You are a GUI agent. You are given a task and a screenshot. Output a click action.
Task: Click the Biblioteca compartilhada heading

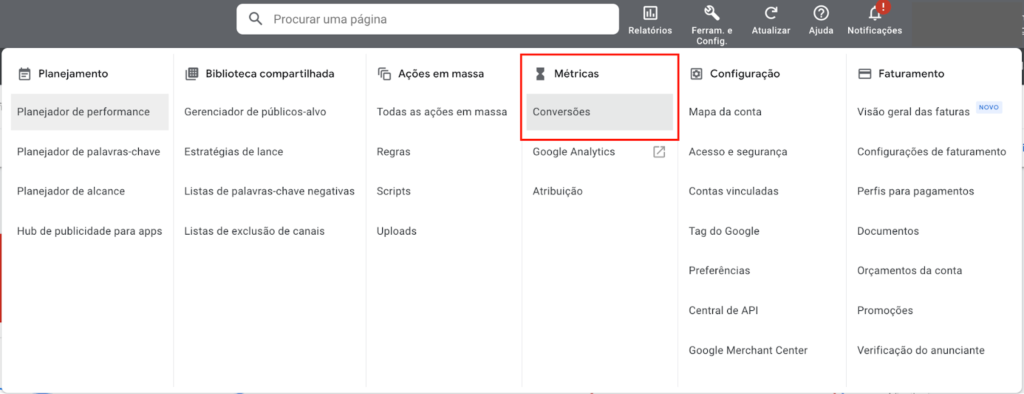point(270,74)
